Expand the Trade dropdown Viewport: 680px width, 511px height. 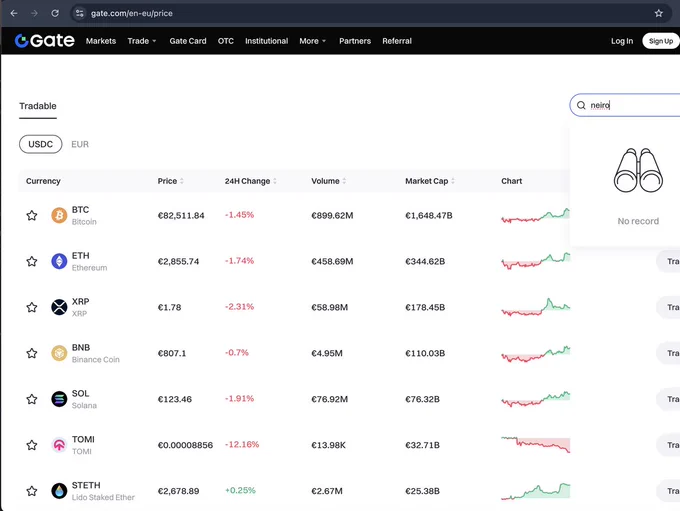142,41
